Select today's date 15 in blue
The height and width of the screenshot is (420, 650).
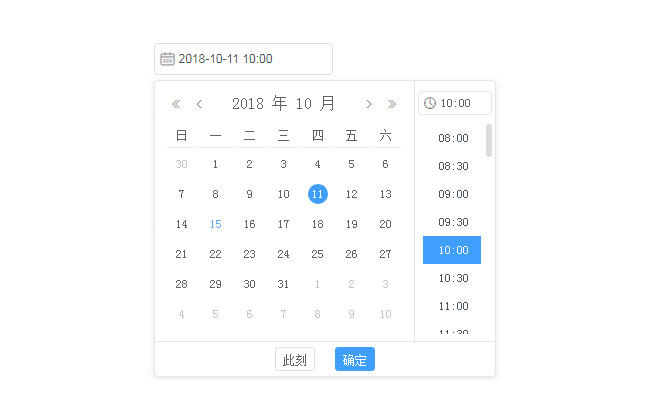click(x=215, y=224)
